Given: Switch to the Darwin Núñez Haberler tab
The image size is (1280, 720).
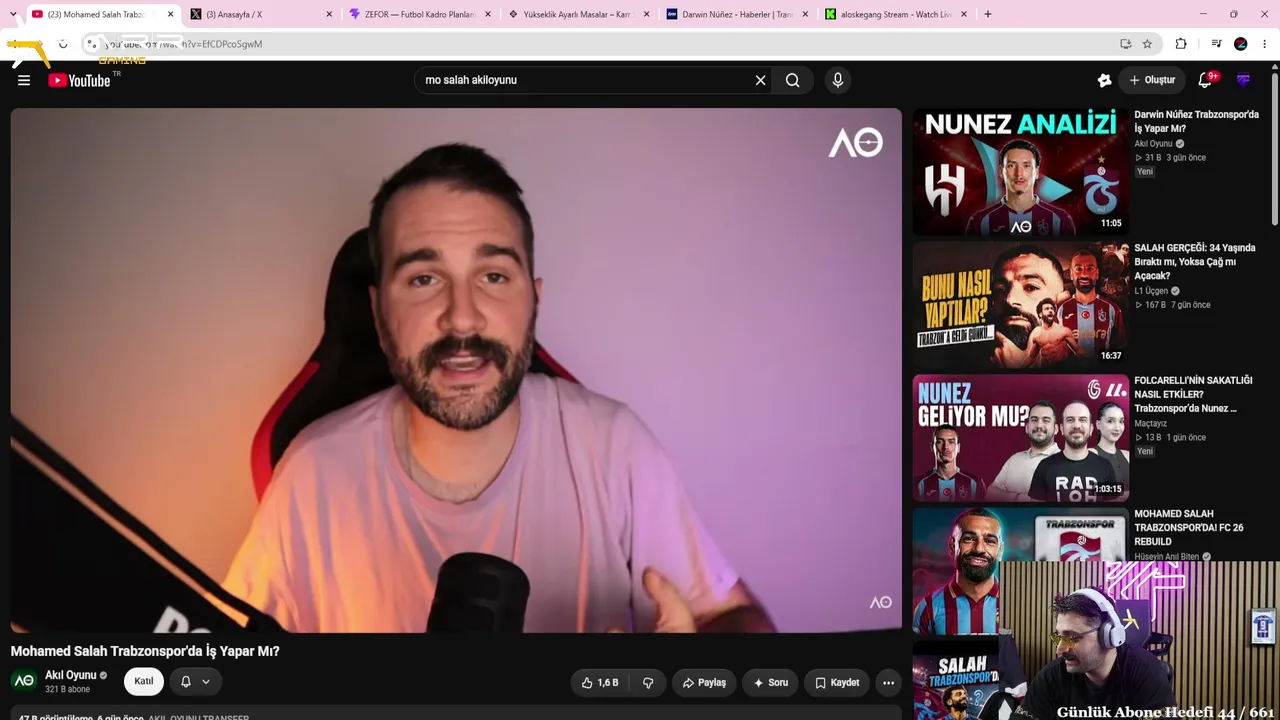Looking at the screenshot, I should point(738,14).
